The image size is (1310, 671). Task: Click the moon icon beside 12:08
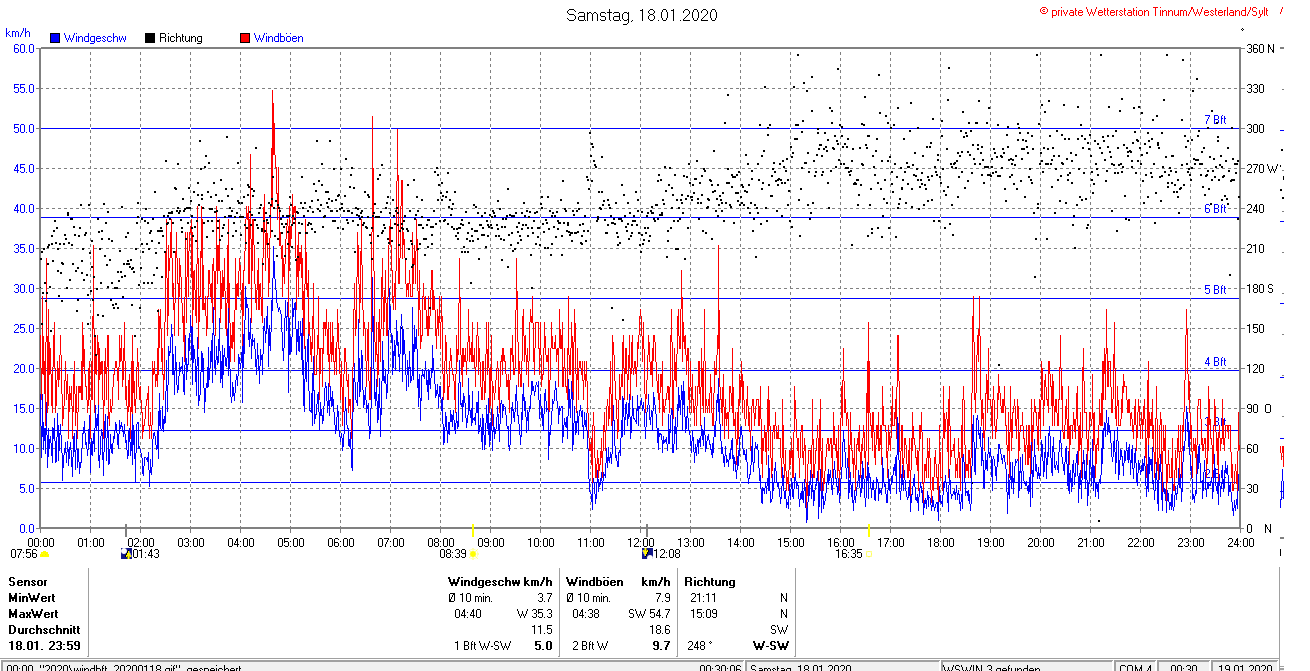pyautogui.click(x=647, y=552)
